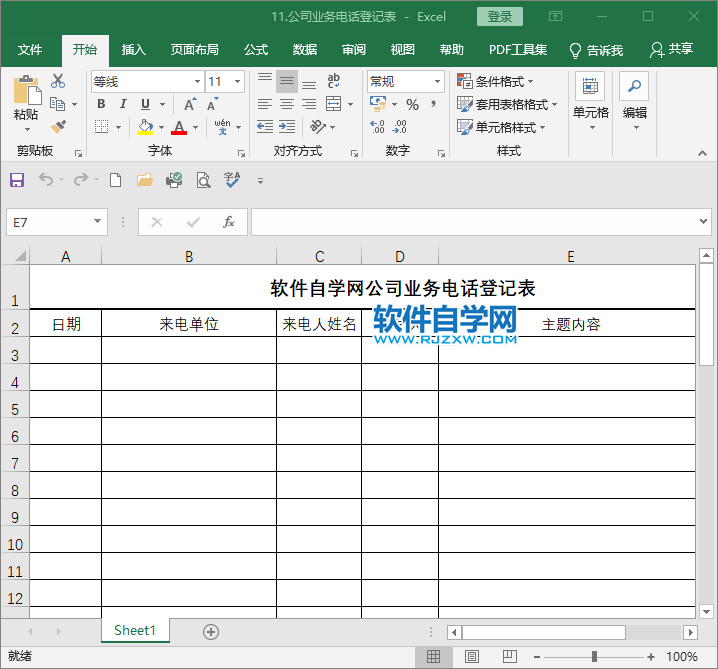Click the insert function fx icon
Screen dimensions: 718x669
(228, 222)
